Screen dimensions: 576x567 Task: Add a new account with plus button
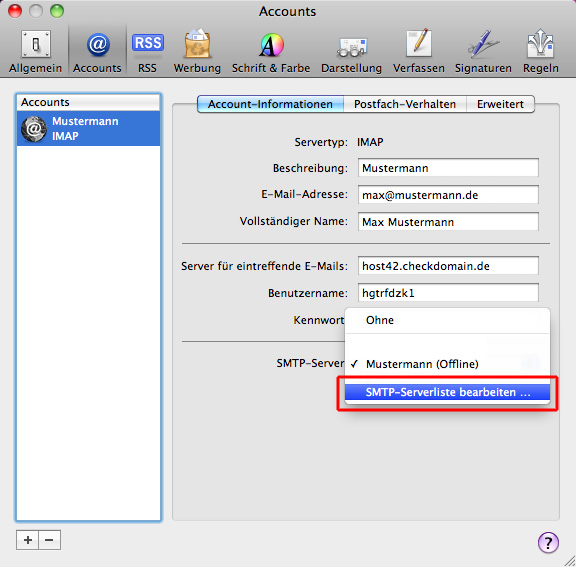pyautogui.click(x=28, y=540)
